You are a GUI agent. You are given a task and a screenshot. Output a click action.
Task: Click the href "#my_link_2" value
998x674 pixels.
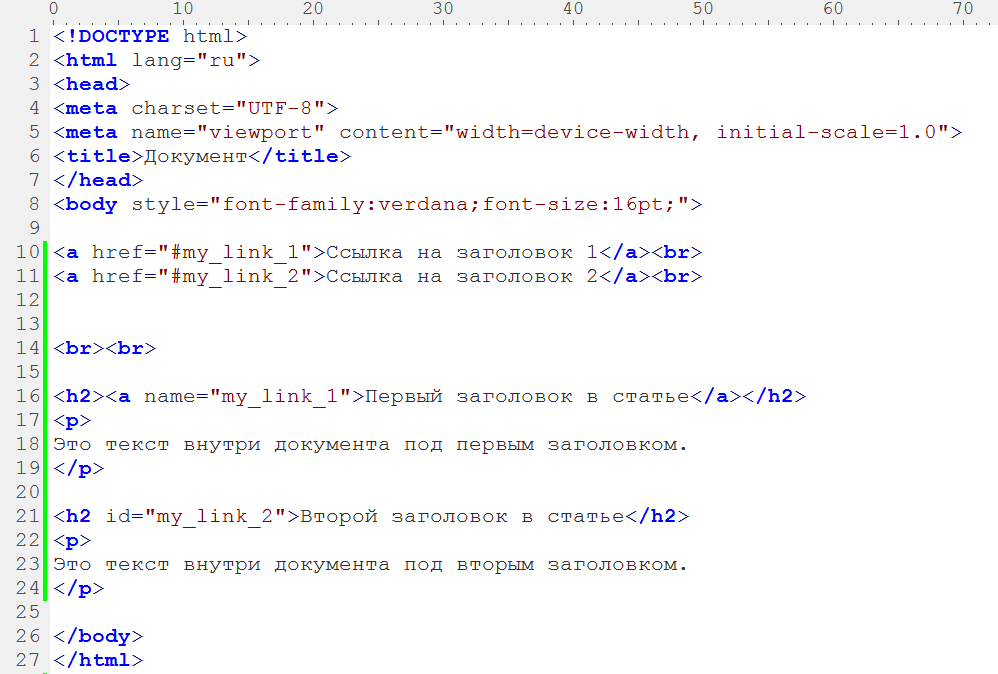234,277
